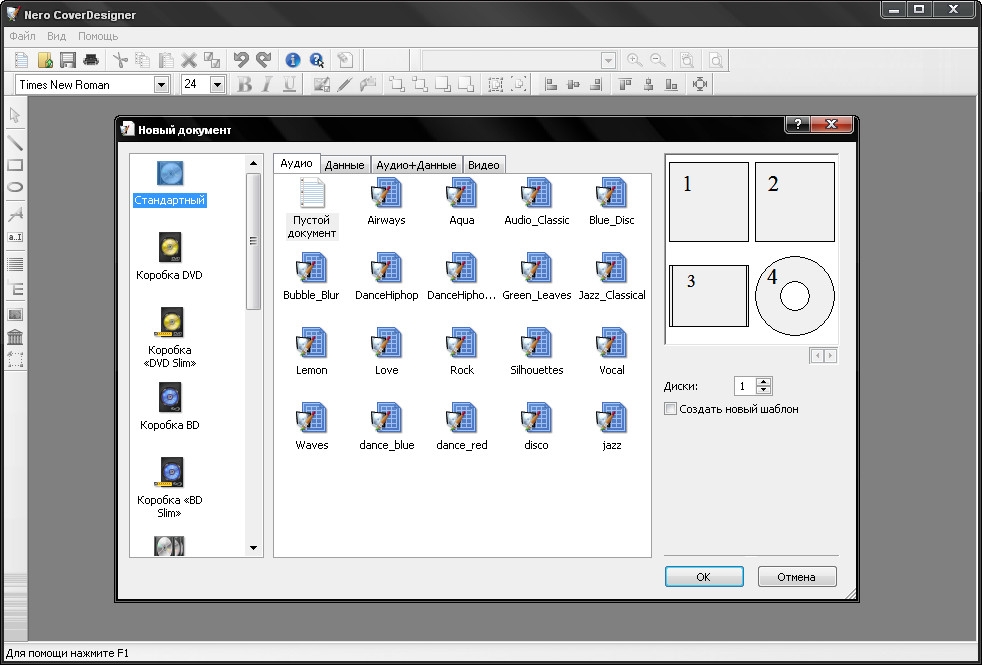Image resolution: width=982 pixels, height=665 pixels.
Task: Switch to the Данные tab
Action: pyautogui.click(x=344, y=165)
